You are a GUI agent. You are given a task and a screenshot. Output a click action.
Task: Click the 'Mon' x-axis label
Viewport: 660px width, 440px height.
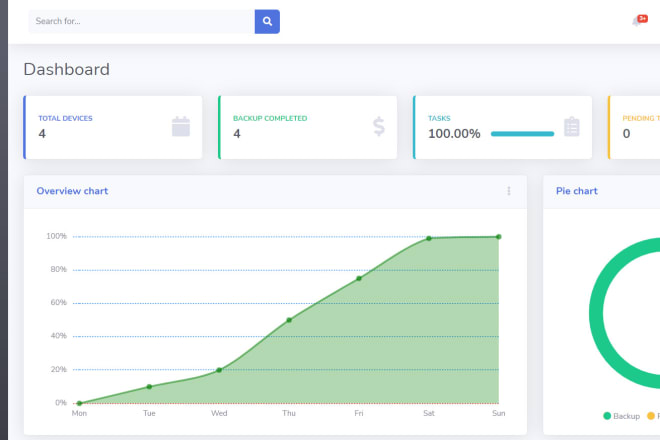(x=79, y=413)
